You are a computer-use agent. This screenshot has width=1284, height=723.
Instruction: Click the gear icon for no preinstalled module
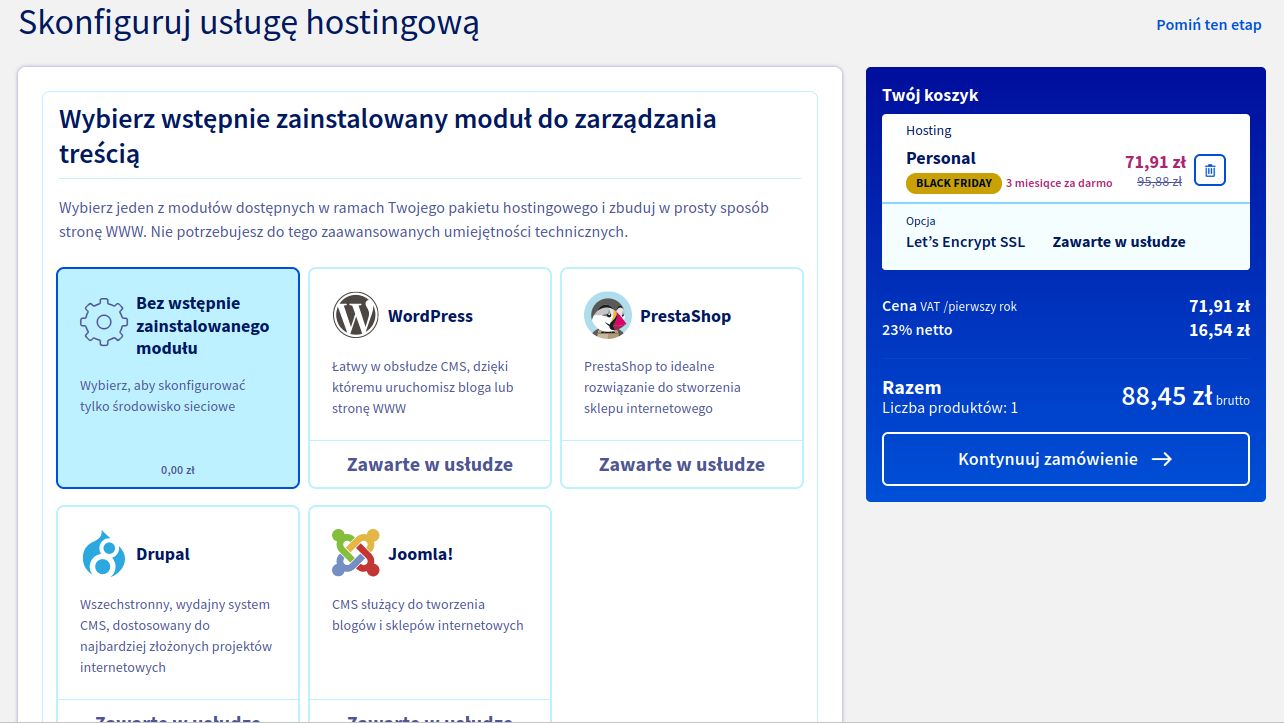[x=104, y=322]
